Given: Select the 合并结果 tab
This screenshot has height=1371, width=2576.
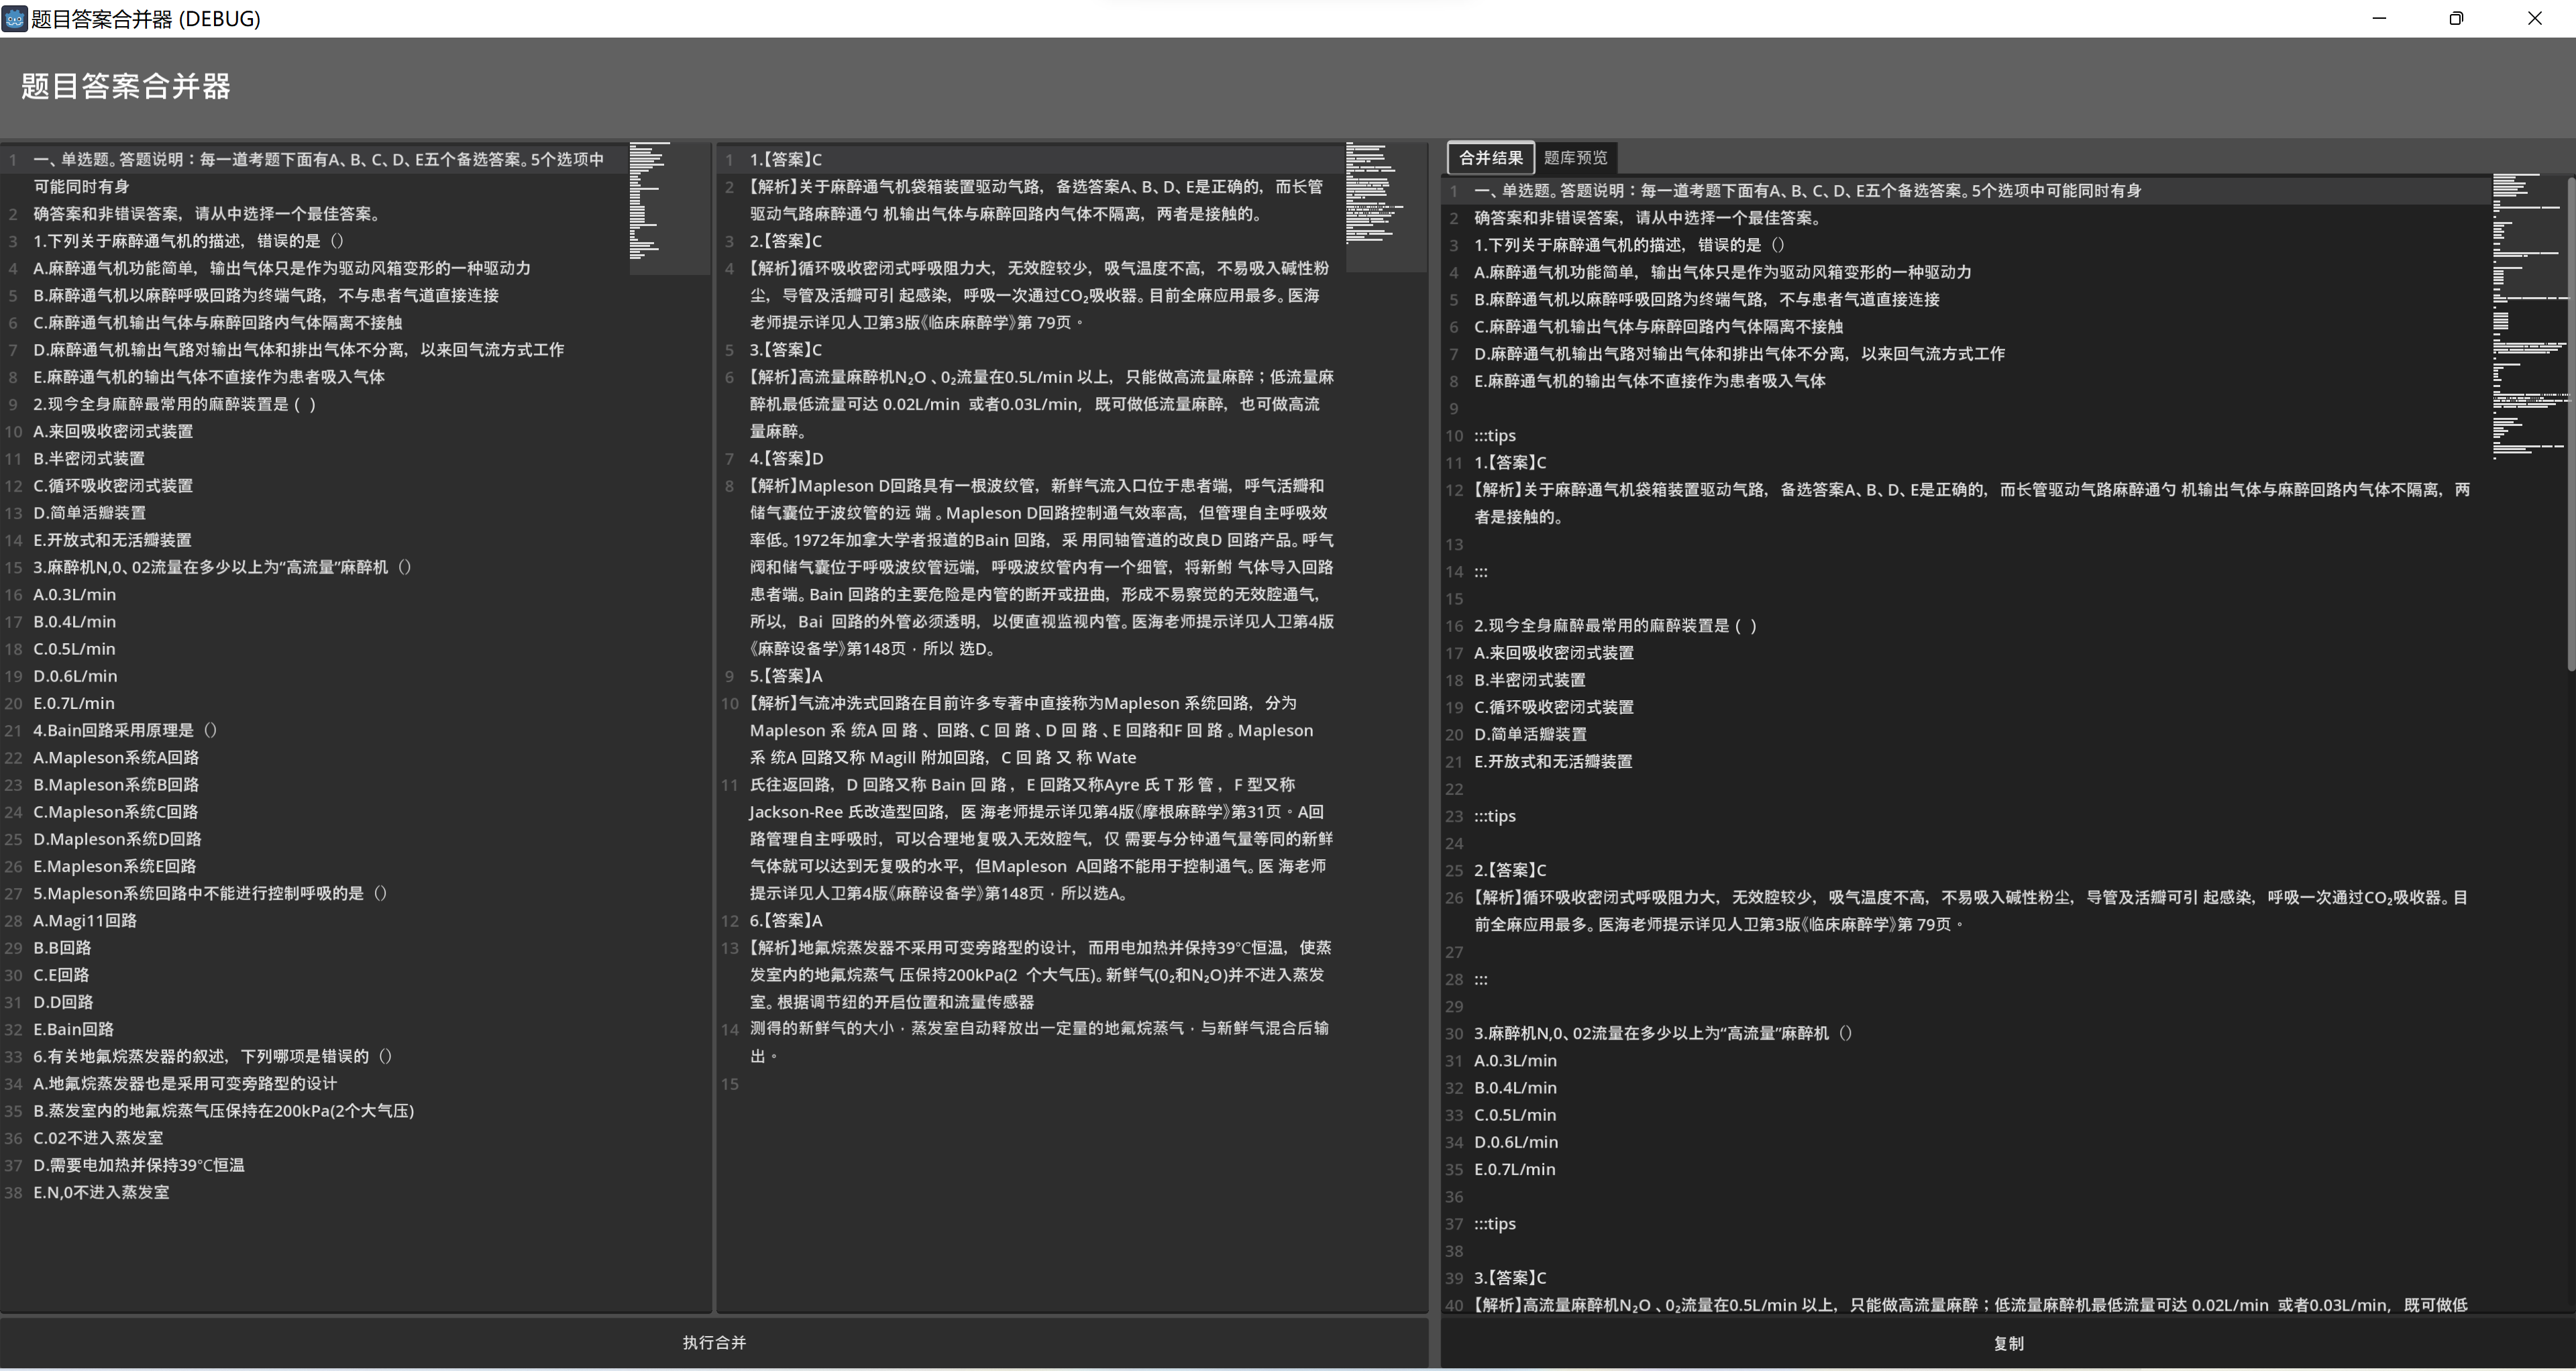Looking at the screenshot, I should [x=1490, y=158].
